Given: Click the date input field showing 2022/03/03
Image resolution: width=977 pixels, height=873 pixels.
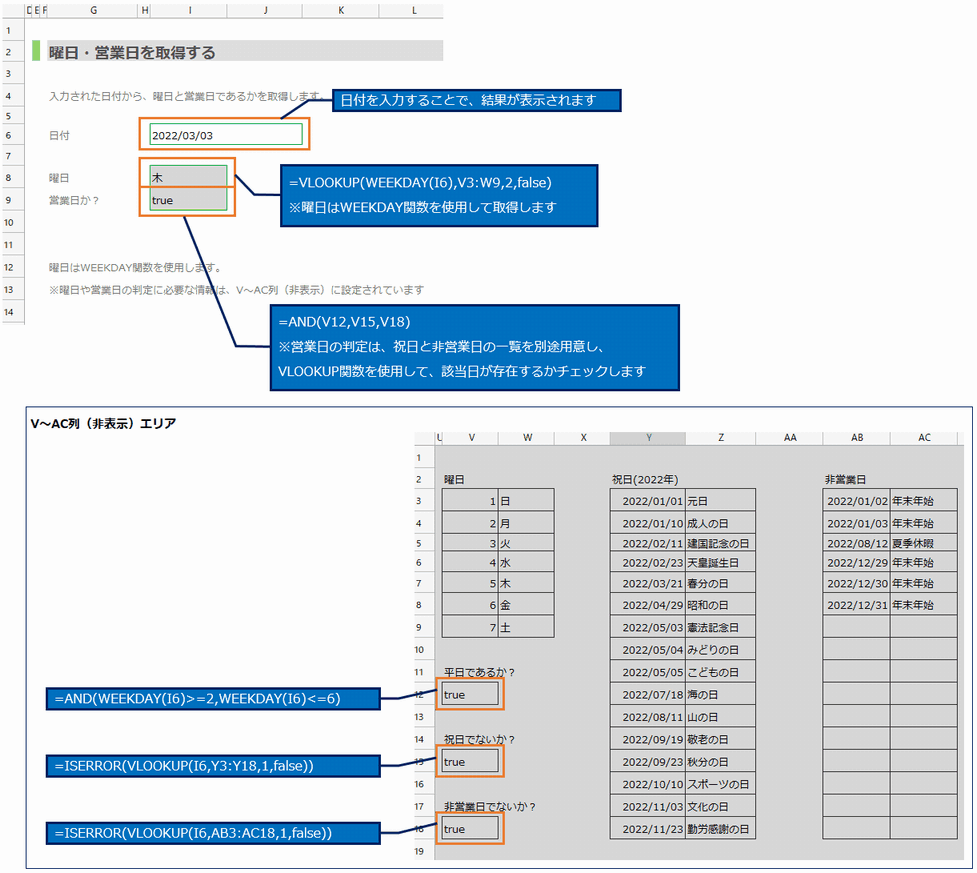Looking at the screenshot, I should click(225, 135).
